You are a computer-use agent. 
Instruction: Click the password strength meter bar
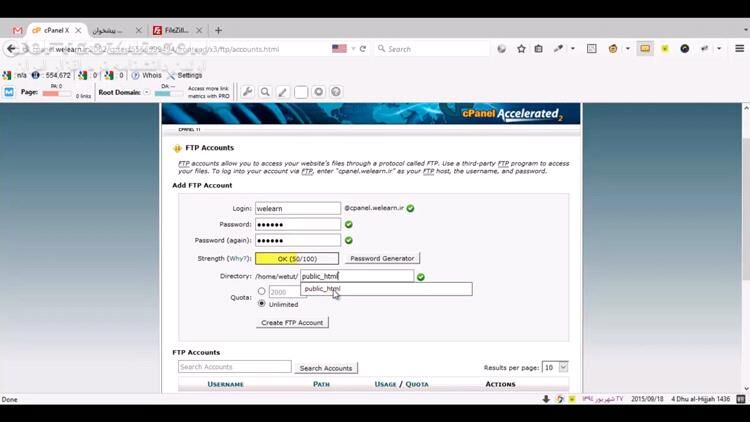point(298,258)
